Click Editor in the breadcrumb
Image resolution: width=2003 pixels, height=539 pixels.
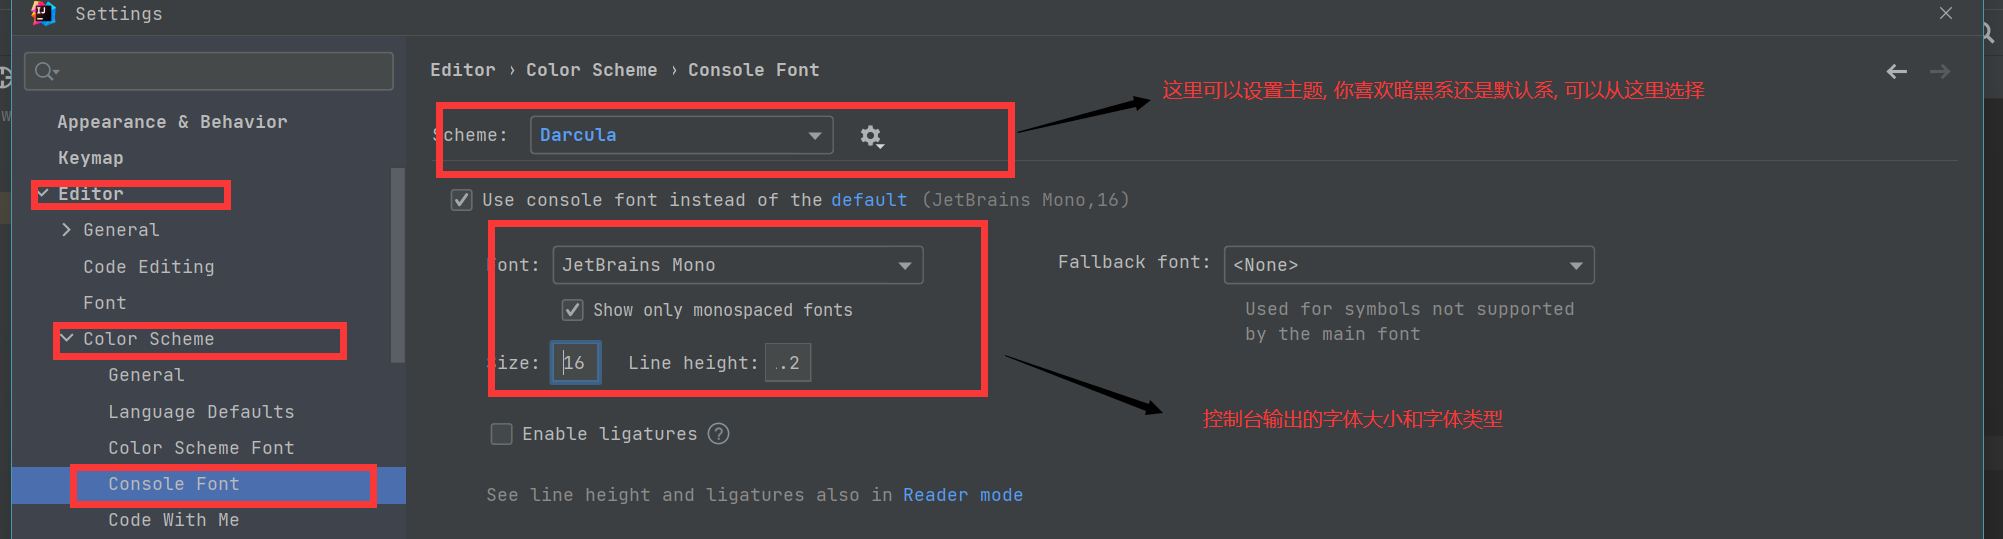[463, 70]
